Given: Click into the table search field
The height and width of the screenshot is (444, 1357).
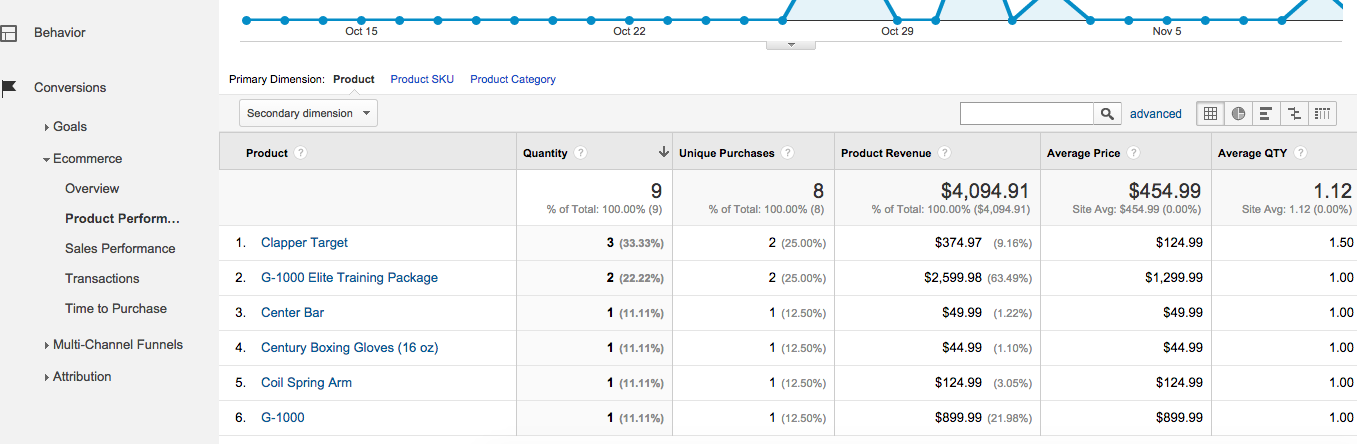Looking at the screenshot, I should pyautogui.click(x=1026, y=114).
